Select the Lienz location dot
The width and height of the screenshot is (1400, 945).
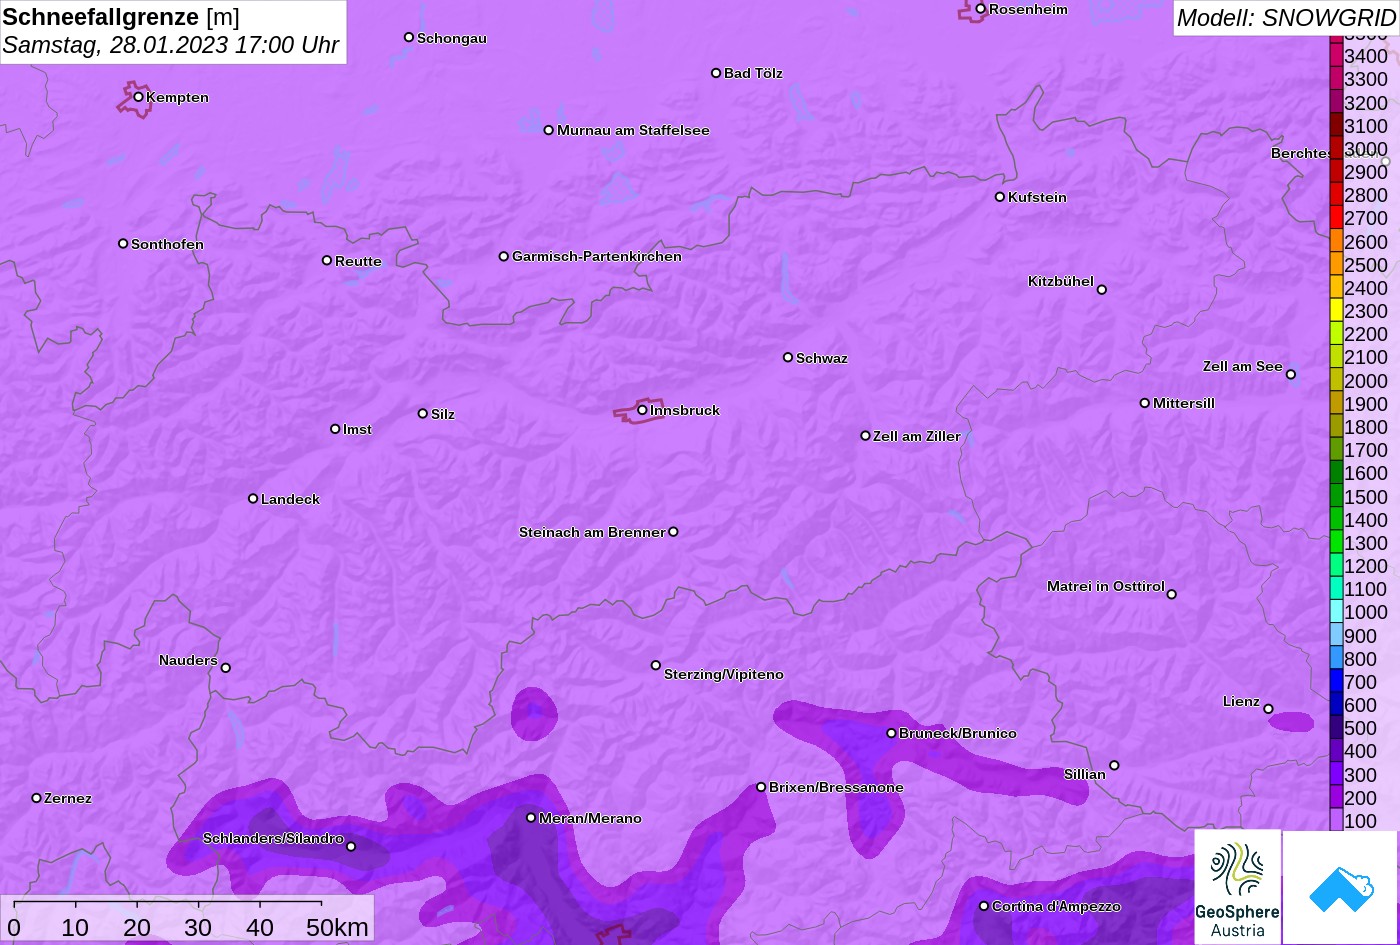coord(1268,709)
